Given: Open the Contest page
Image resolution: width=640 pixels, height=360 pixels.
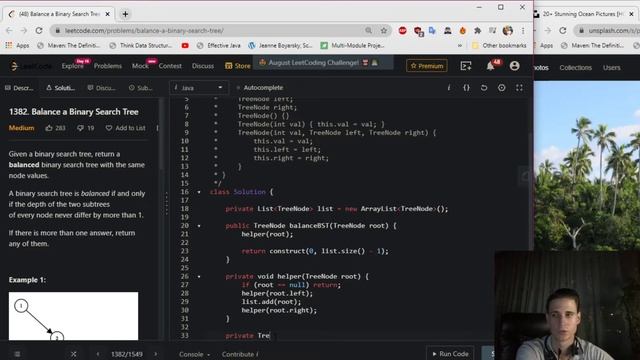Looking at the screenshot, I should point(170,66).
